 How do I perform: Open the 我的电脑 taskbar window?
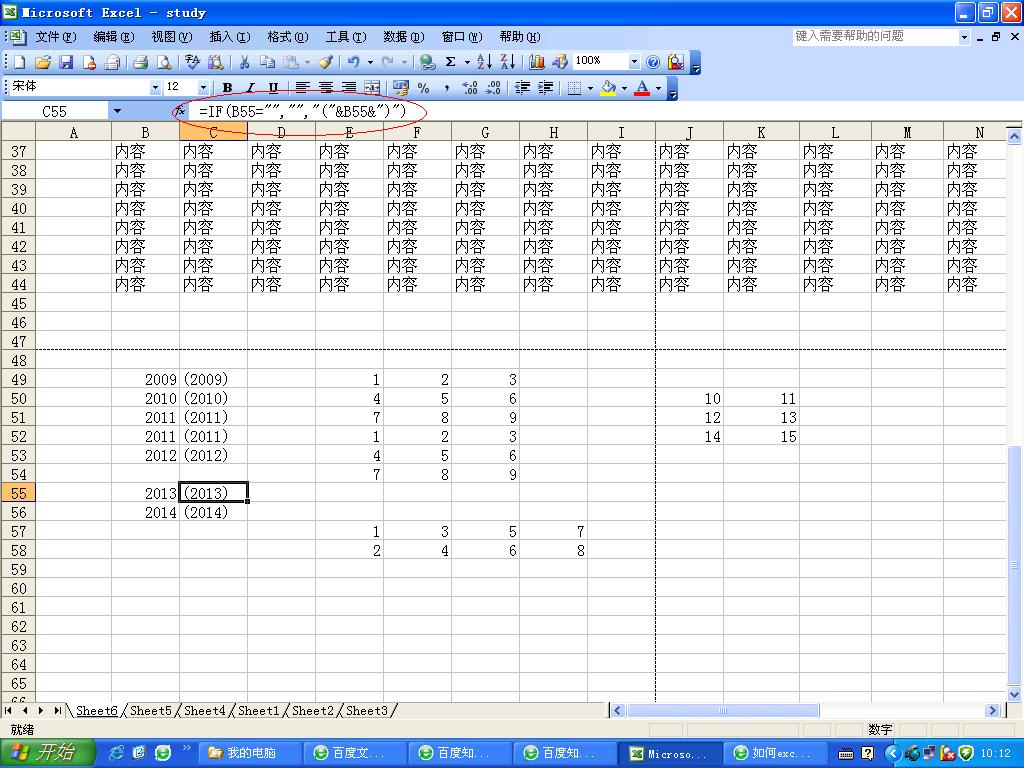click(x=250, y=753)
